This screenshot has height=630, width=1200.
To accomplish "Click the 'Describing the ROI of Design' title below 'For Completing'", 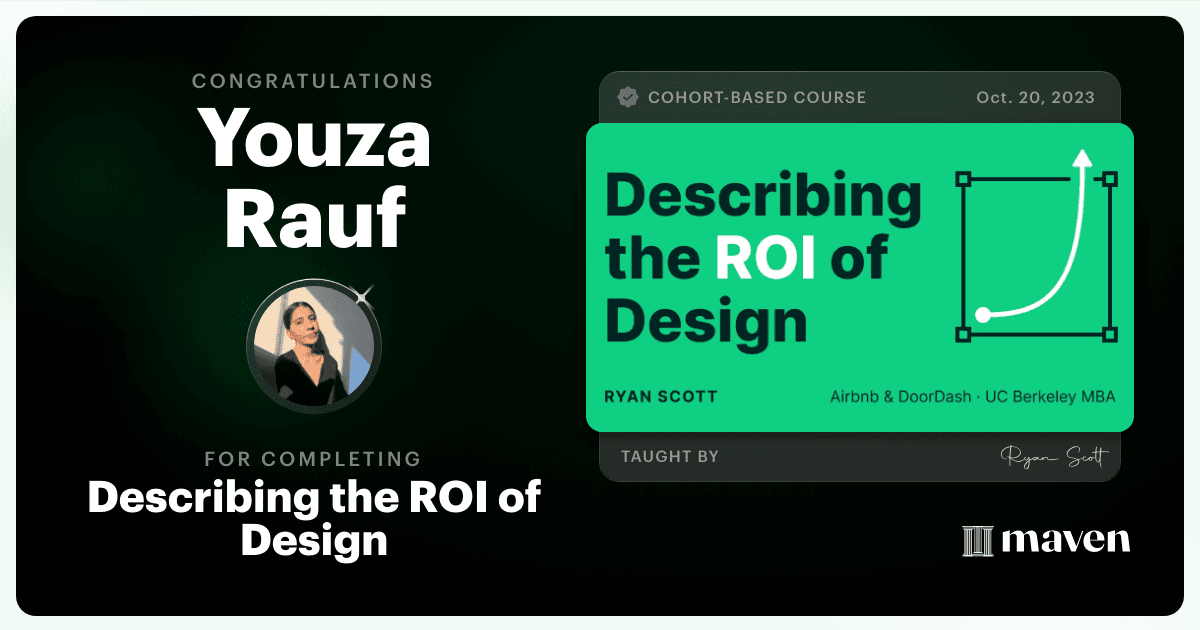I will click(314, 518).
